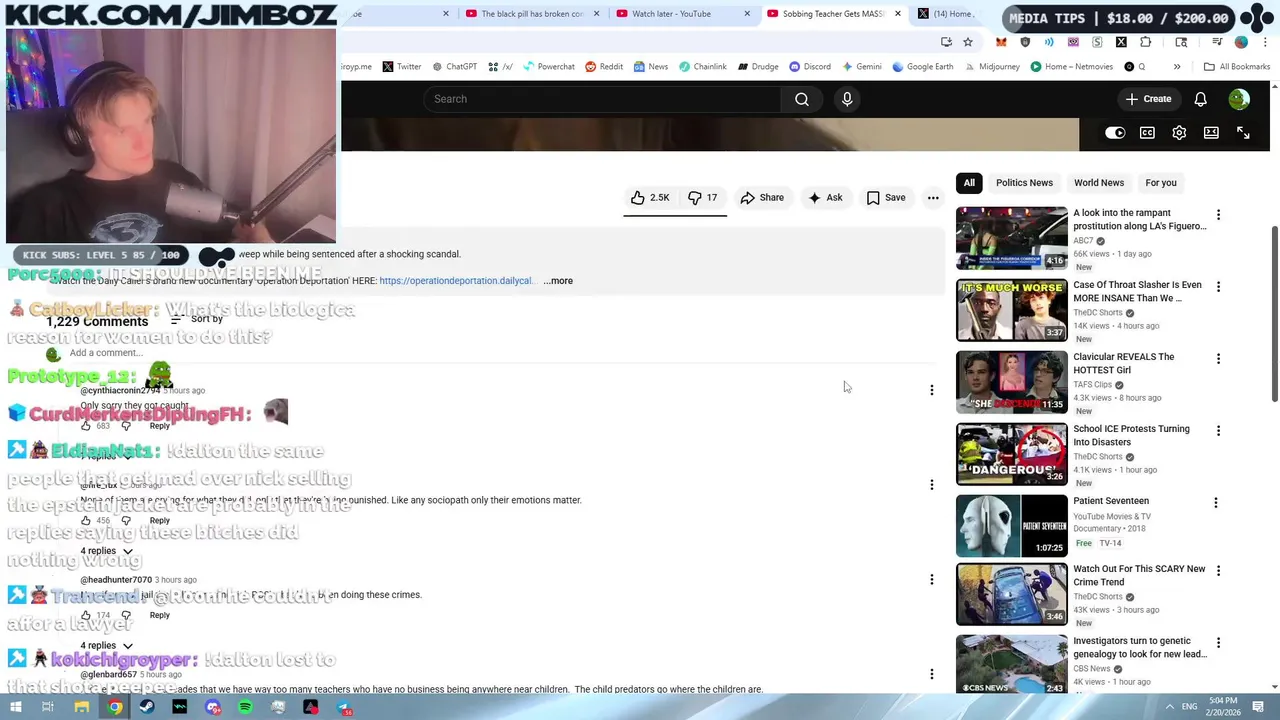Focus the YouTube Search field

pyautogui.click(x=602, y=99)
